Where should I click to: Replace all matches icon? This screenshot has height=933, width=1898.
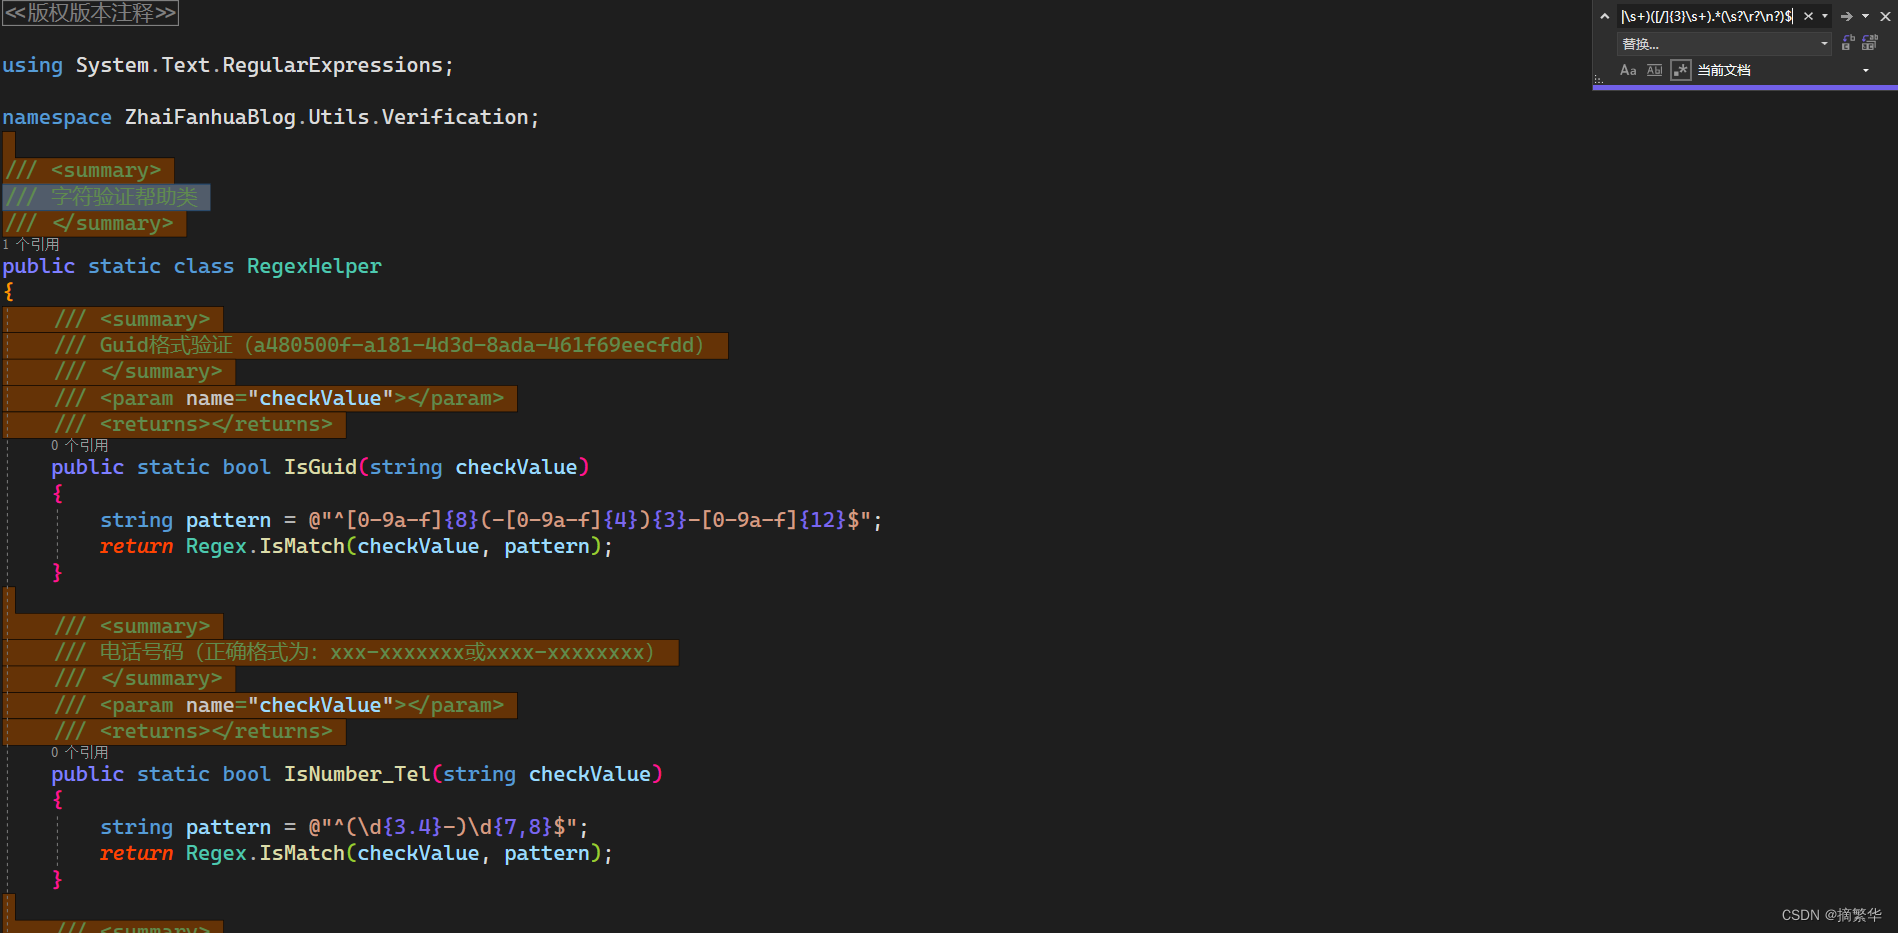(1870, 43)
